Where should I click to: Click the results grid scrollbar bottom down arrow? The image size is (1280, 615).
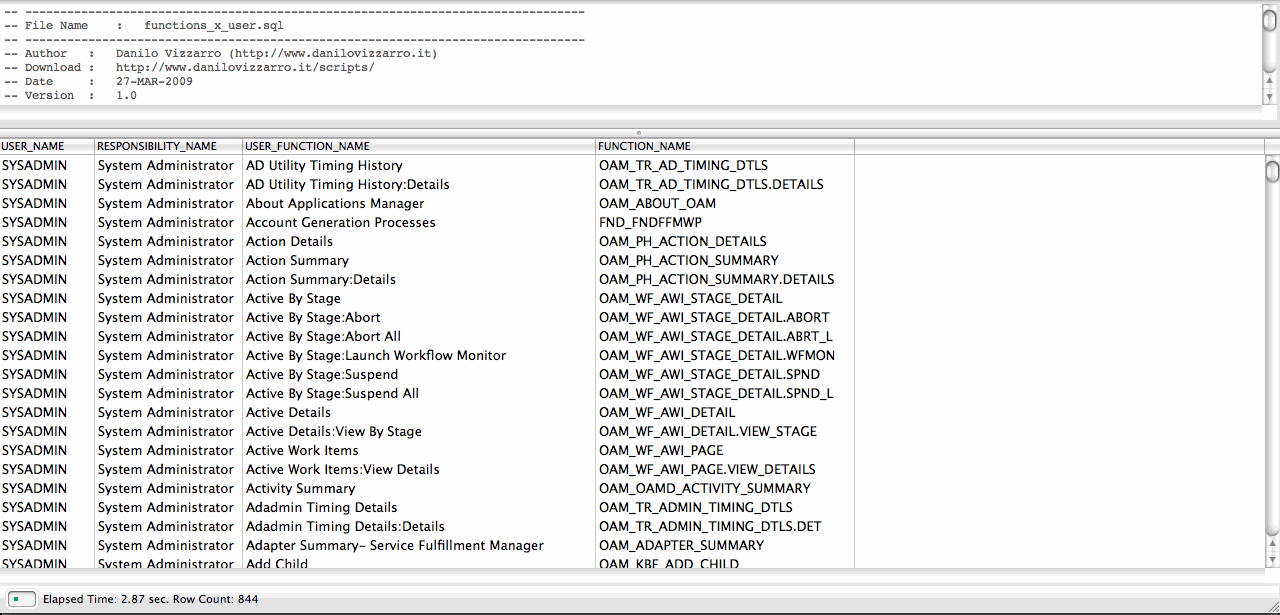coord(1272,561)
